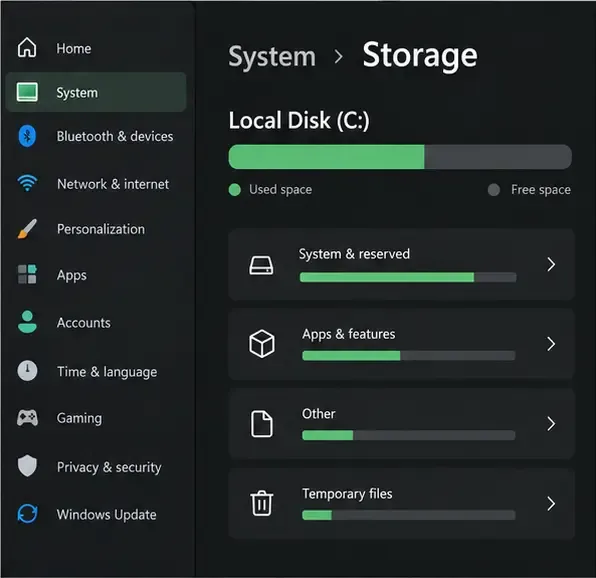Click the System & reserved label
Viewport: 596px width, 578px height.
coord(354,254)
